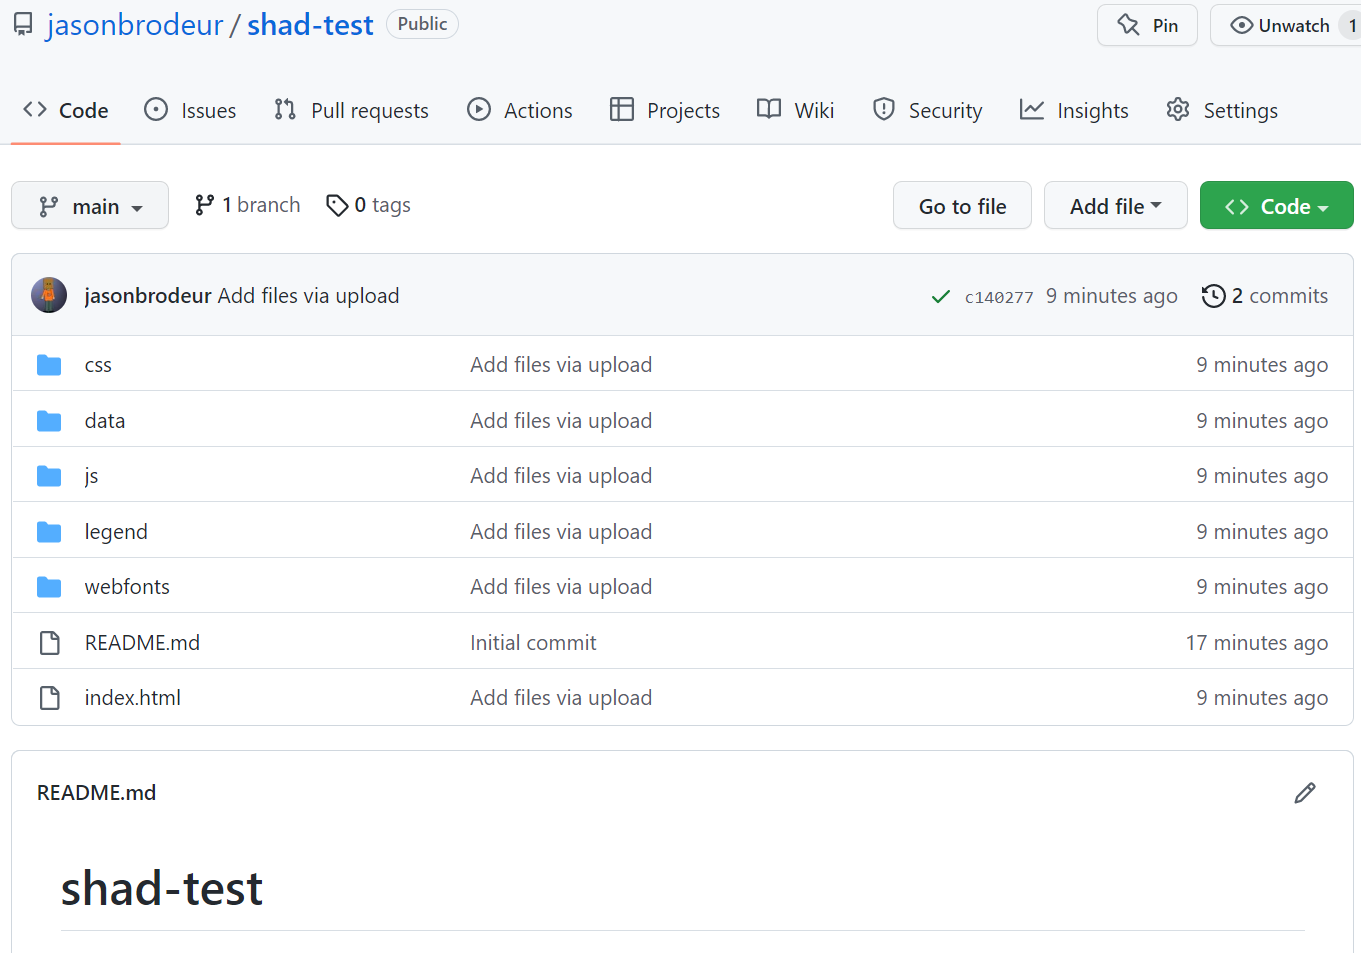This screenshot has height=953, width=1361.
Task: Open the js folder
Action: click(91, 476)
